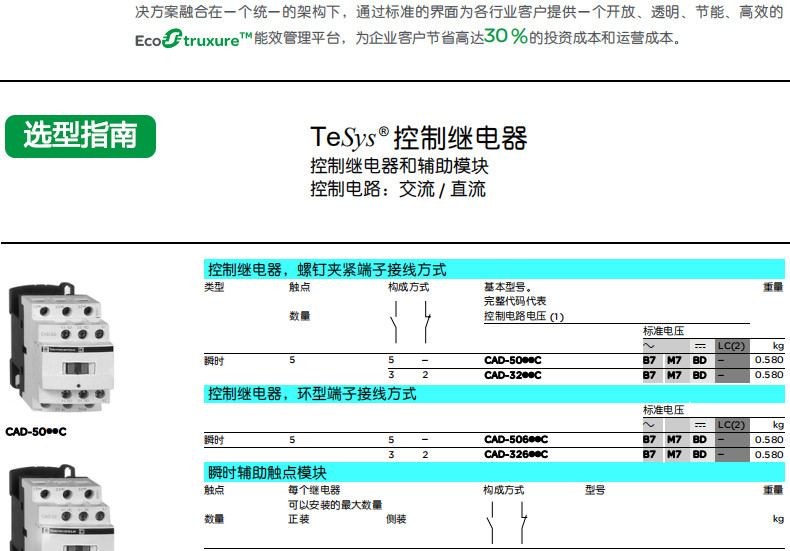This screenshot has height=551, width=790.
Task: Click the B7 voltage code in the CAD-50●●C row
Action: (x=649, y=361)
